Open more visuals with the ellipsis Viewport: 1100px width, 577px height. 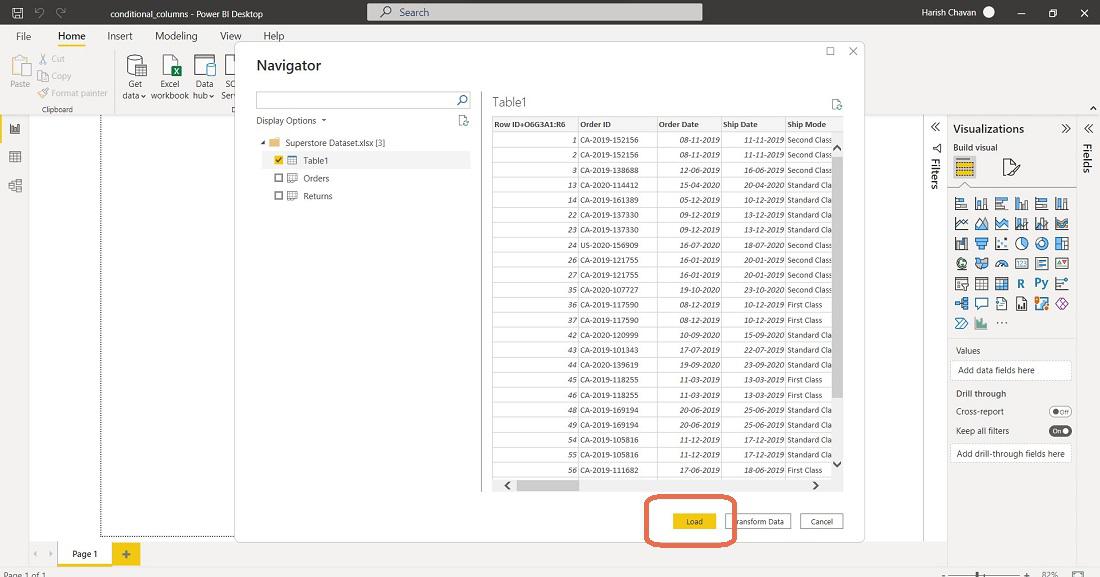tap(1001, 323)
